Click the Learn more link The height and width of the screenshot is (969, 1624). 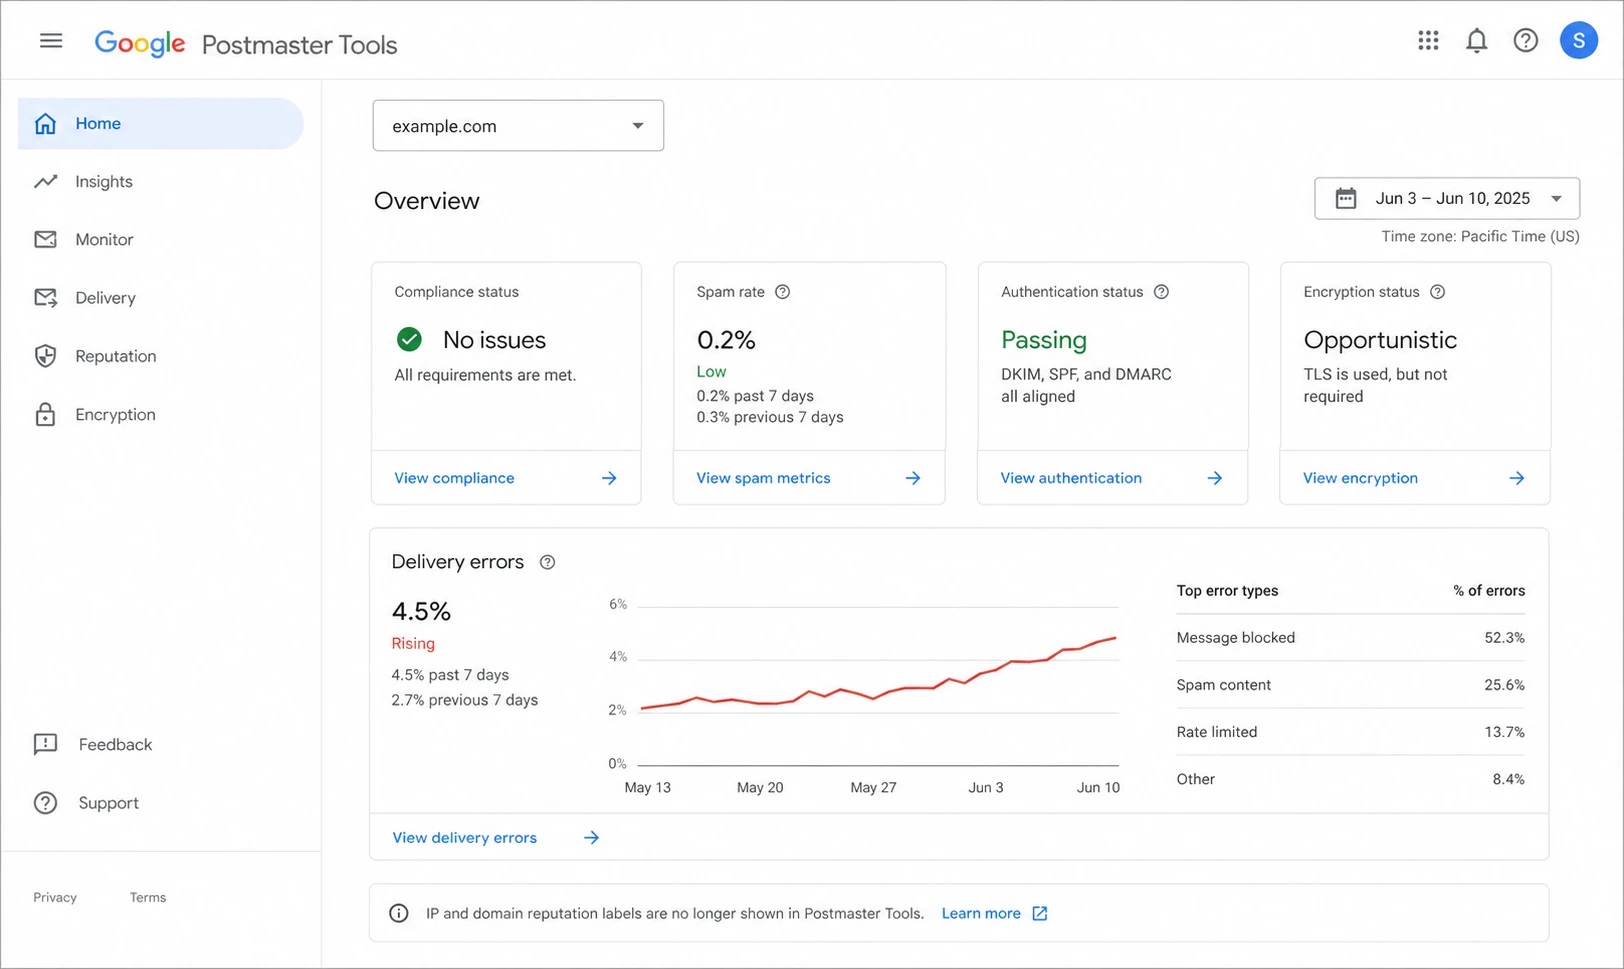[981, 913]
